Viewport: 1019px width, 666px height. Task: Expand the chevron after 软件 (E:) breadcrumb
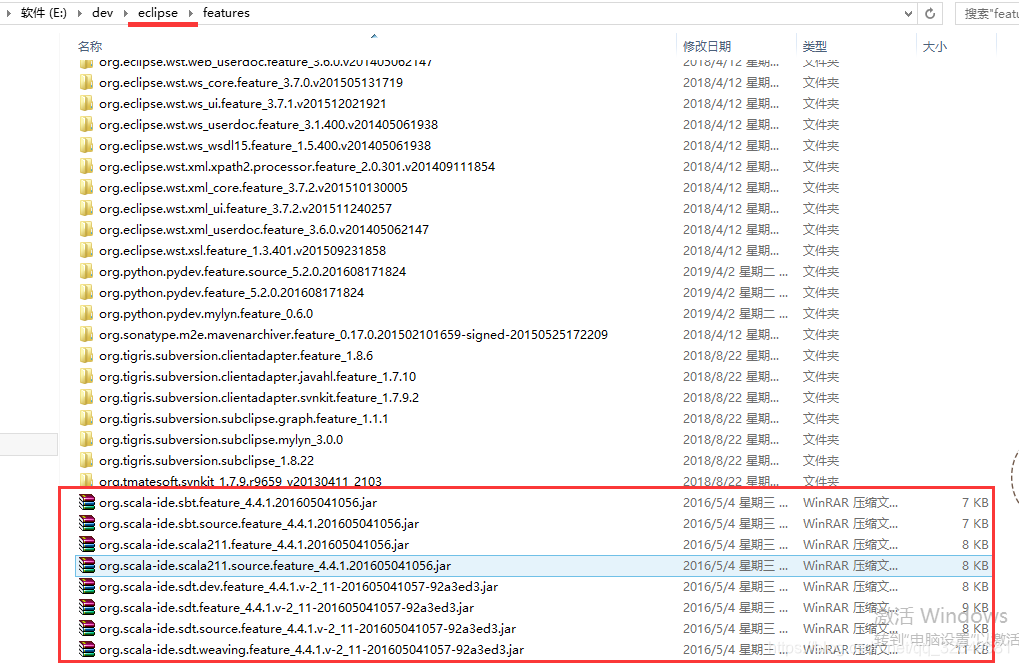pos(79,13)
